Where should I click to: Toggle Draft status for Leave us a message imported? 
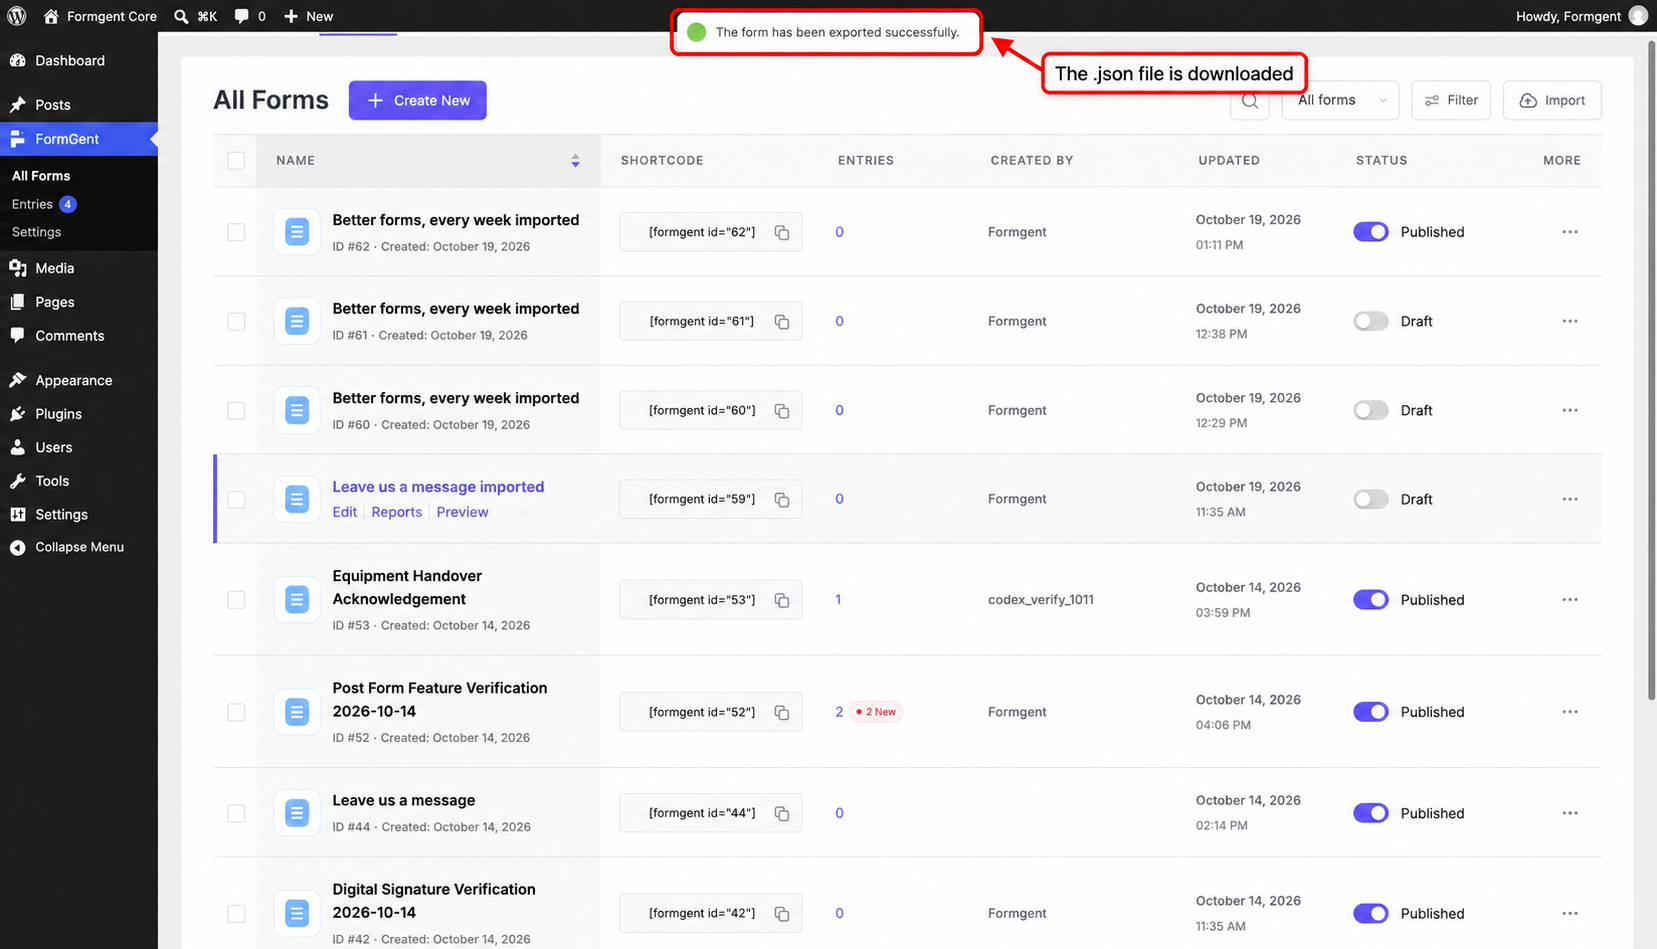1371,499
